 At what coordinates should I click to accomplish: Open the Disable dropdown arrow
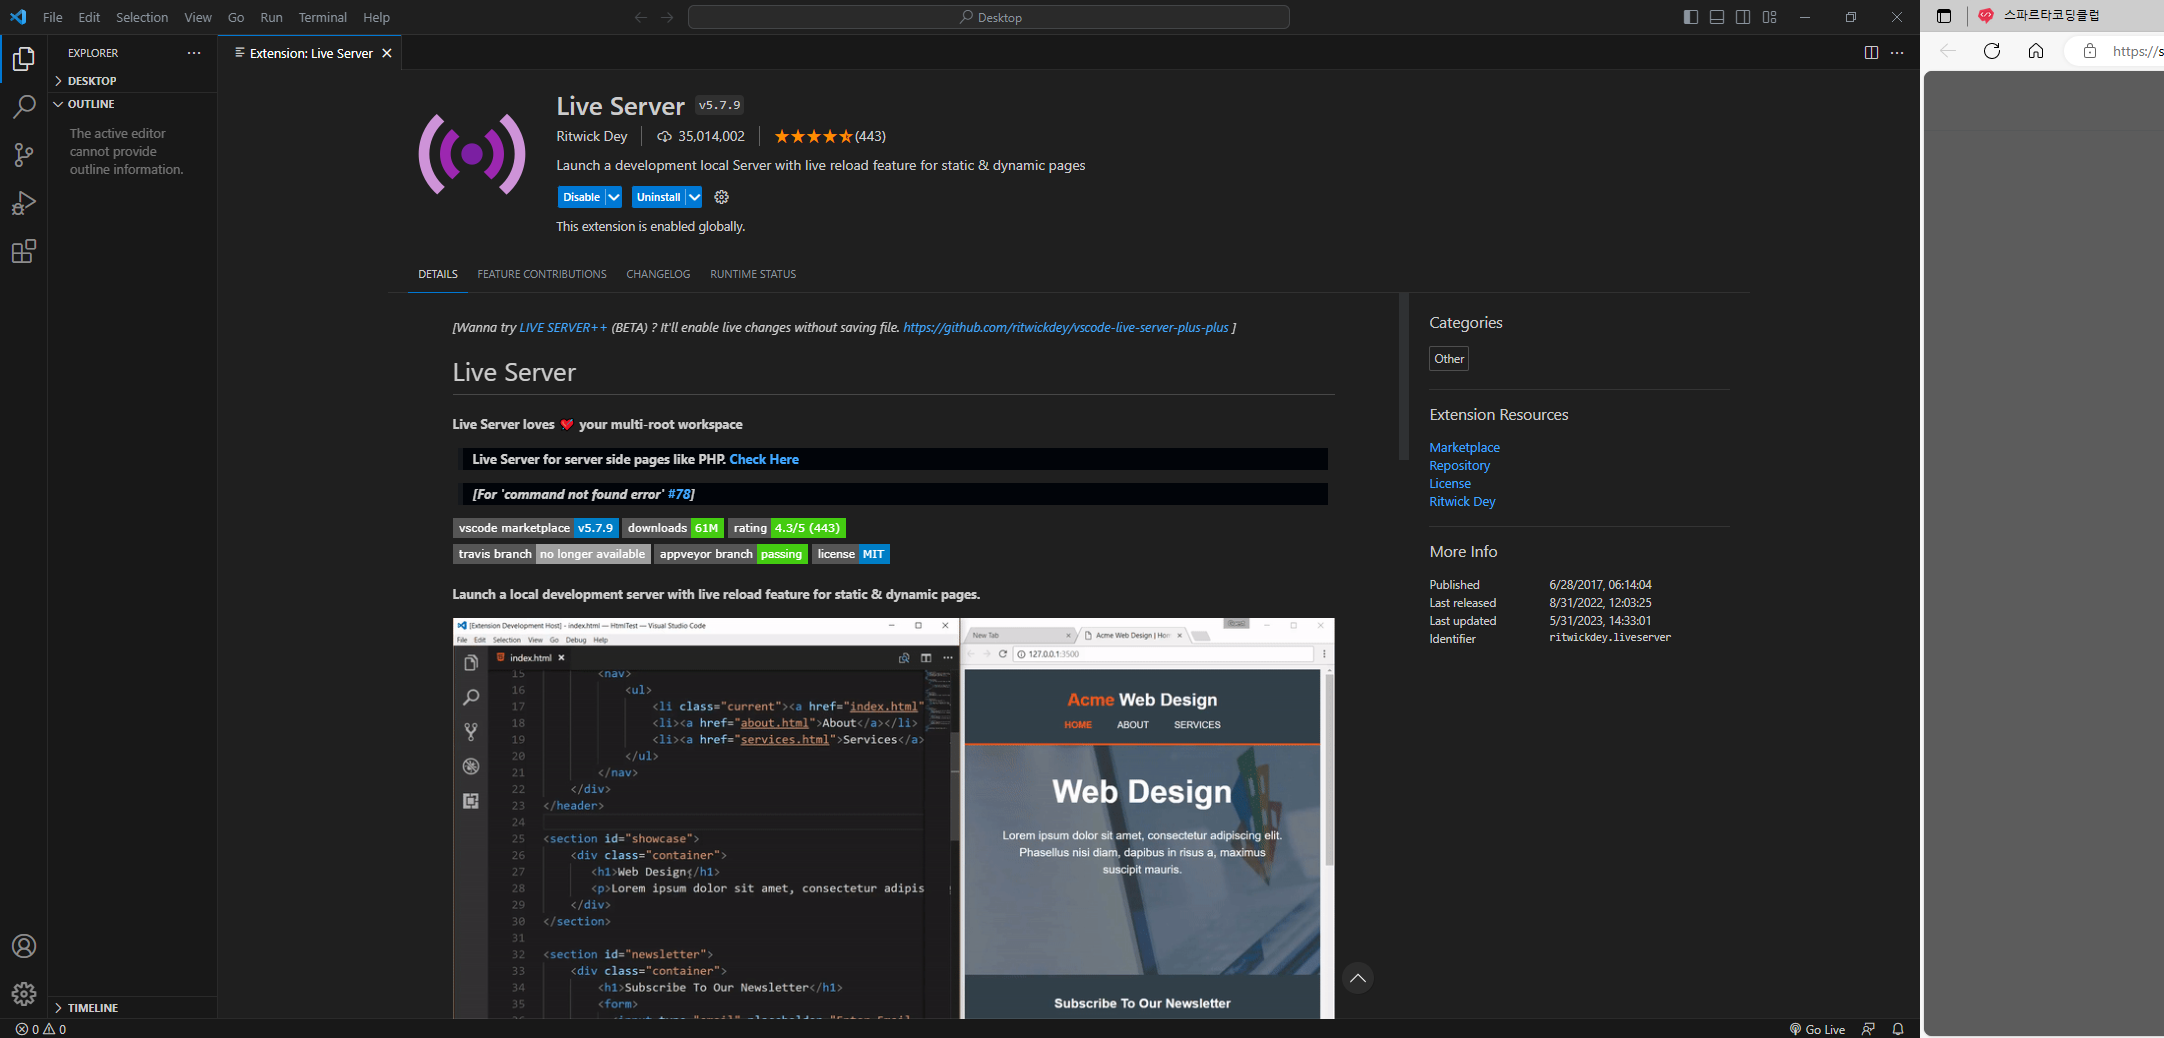[614, 197]
